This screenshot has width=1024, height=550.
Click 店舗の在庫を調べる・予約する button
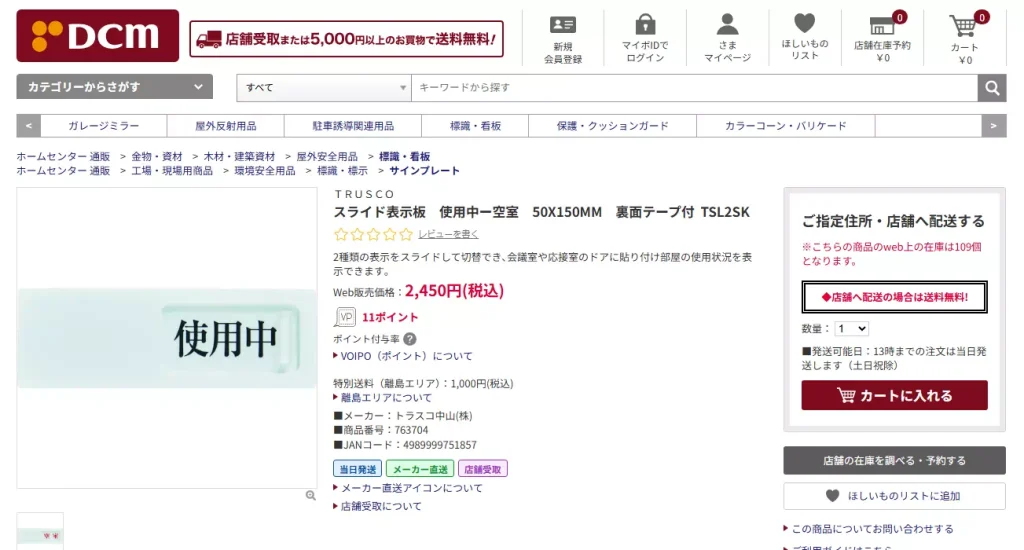click(894, 461)
